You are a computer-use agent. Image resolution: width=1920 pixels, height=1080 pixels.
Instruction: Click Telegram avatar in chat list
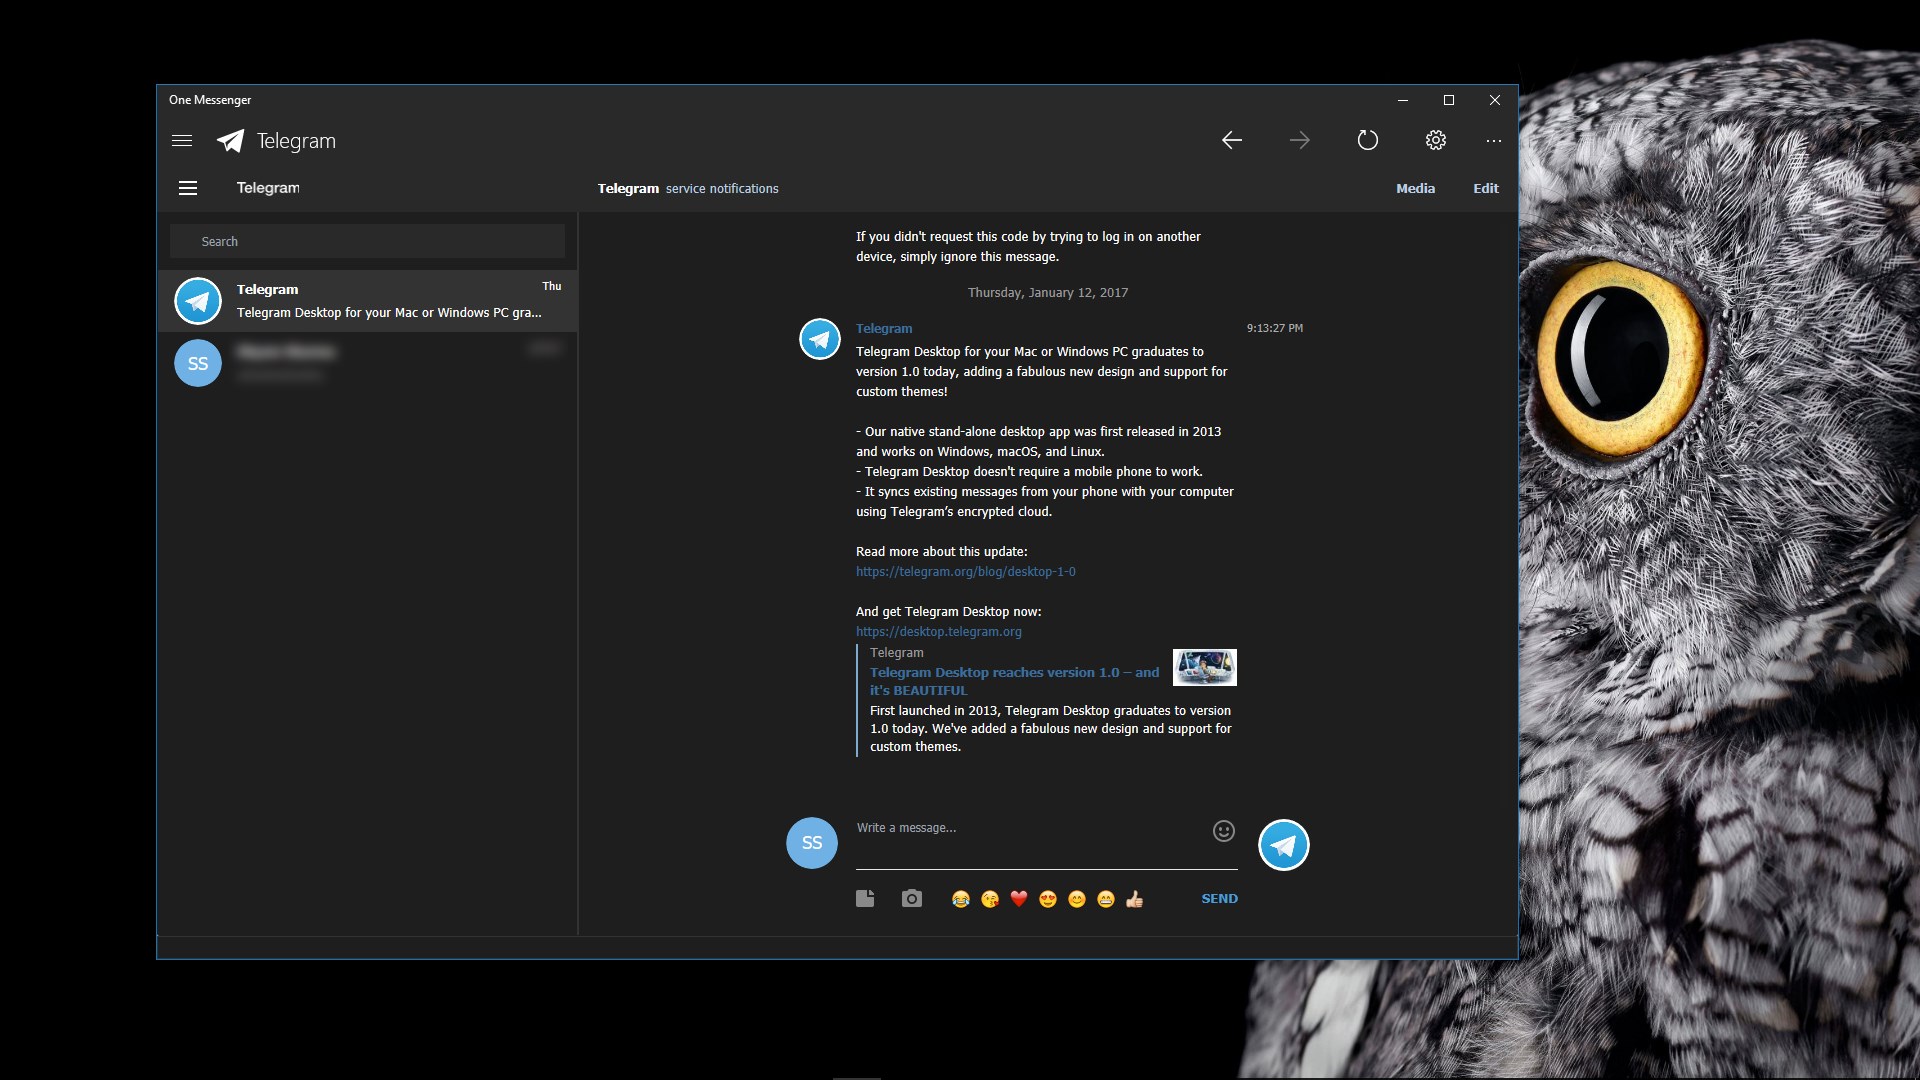point(198,301)
